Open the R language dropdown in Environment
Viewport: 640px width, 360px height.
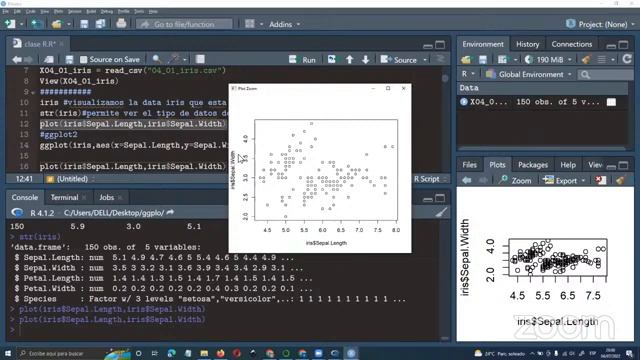click(468, 74)
